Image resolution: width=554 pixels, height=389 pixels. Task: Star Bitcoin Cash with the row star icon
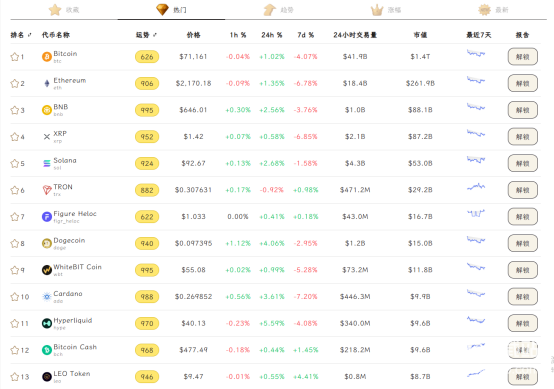(x=14, y=350)
